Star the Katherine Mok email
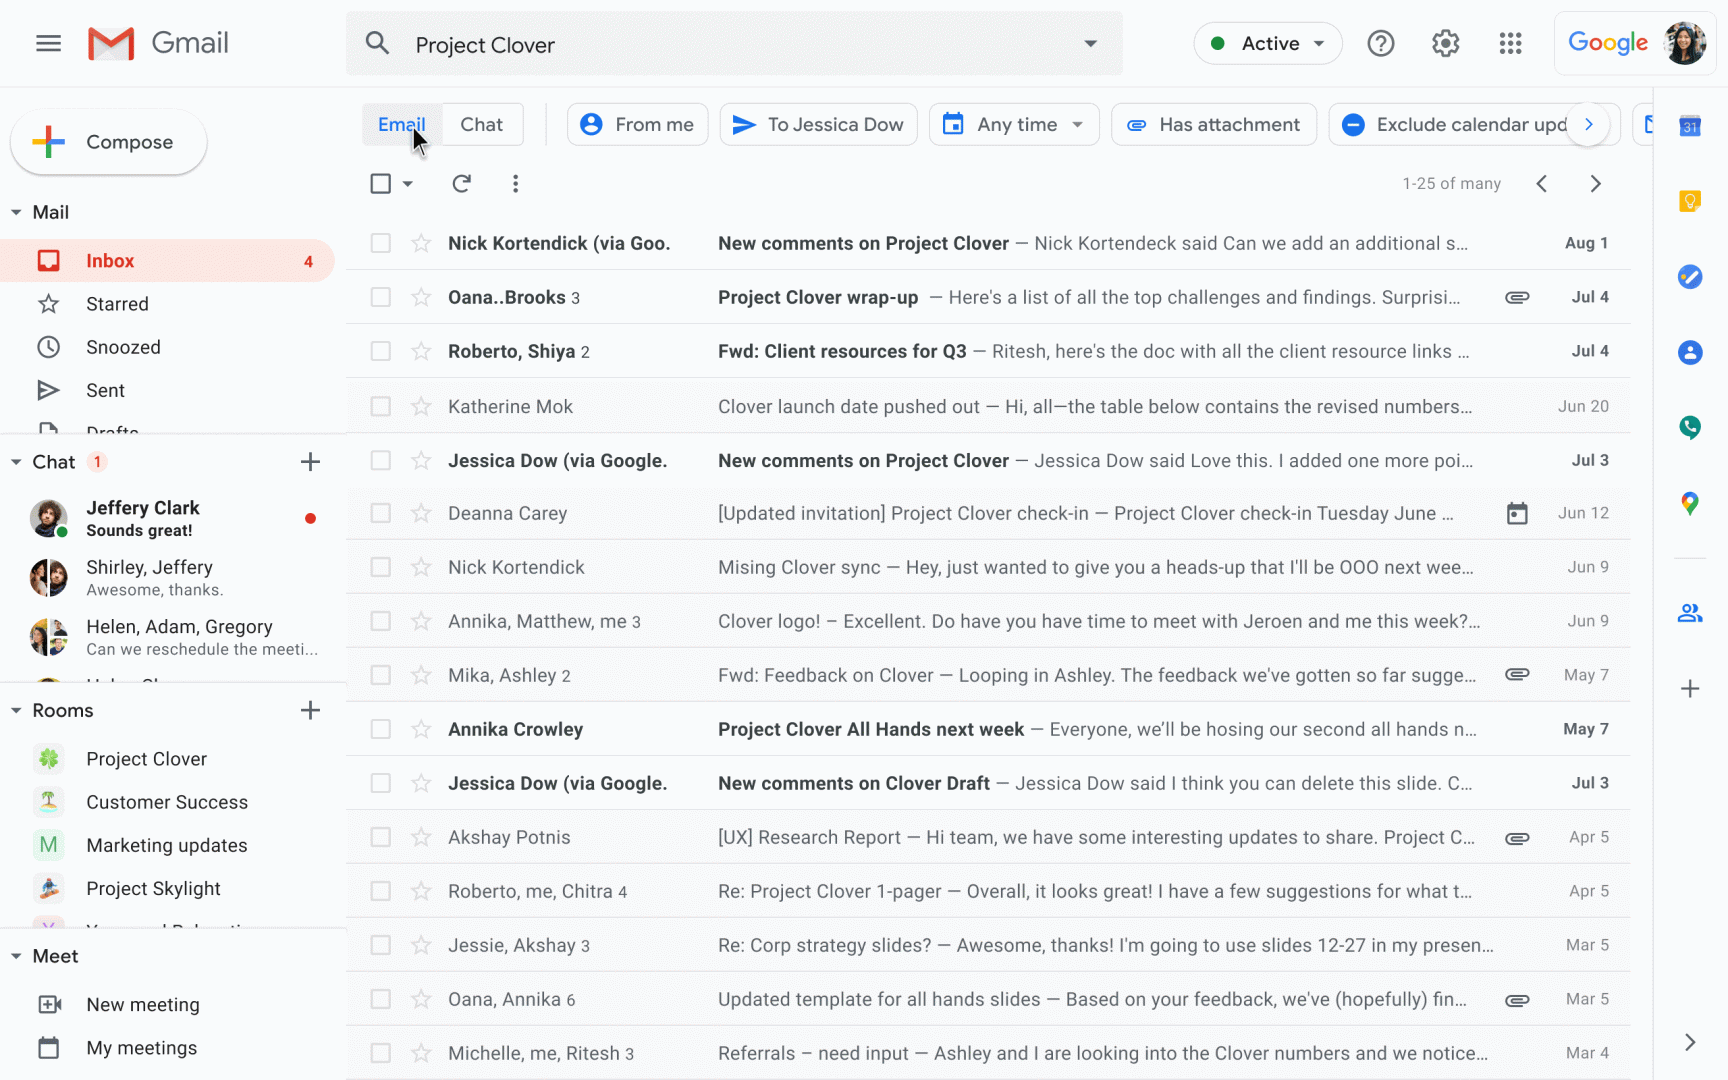This screenshot has height=1080, width=1728. pos(421,406)
